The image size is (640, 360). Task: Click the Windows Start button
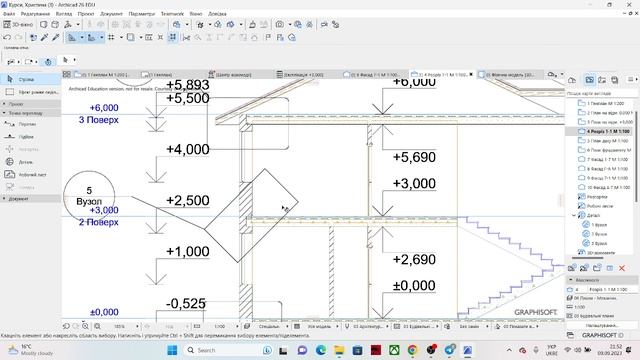(172, 350)
